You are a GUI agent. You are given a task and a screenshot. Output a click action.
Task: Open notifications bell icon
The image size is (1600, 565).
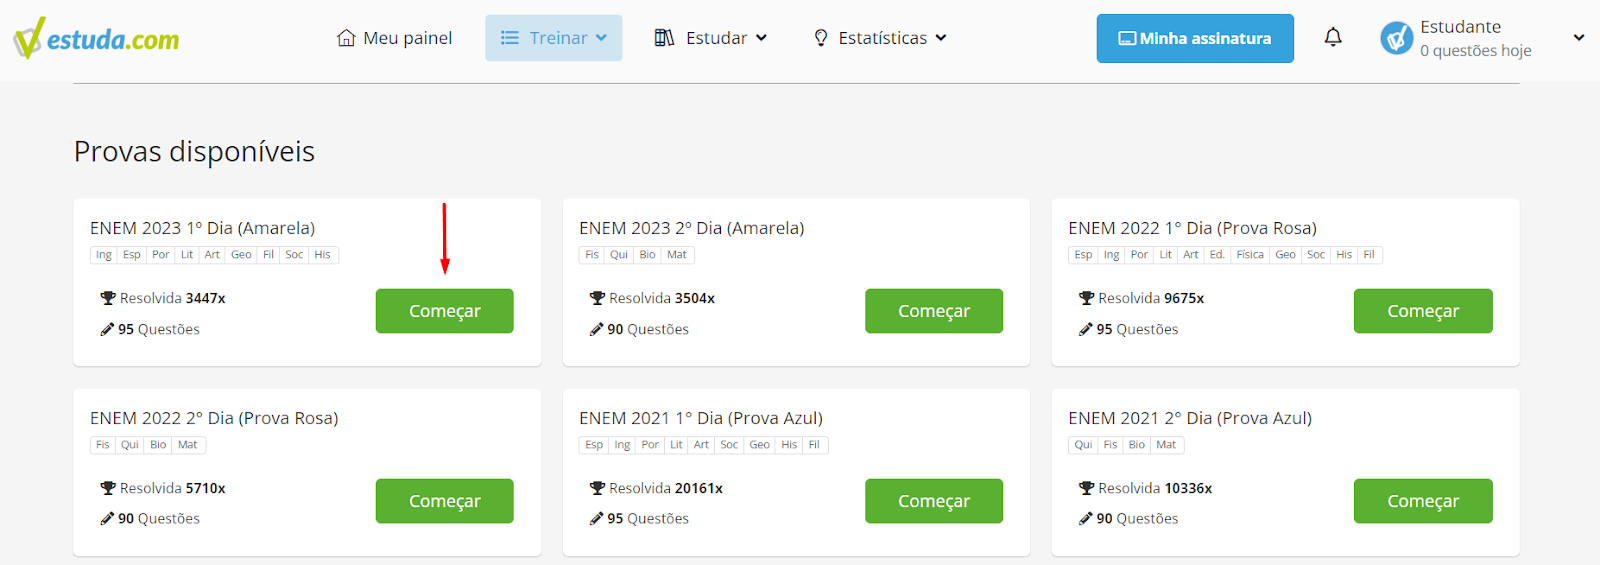1333,37
